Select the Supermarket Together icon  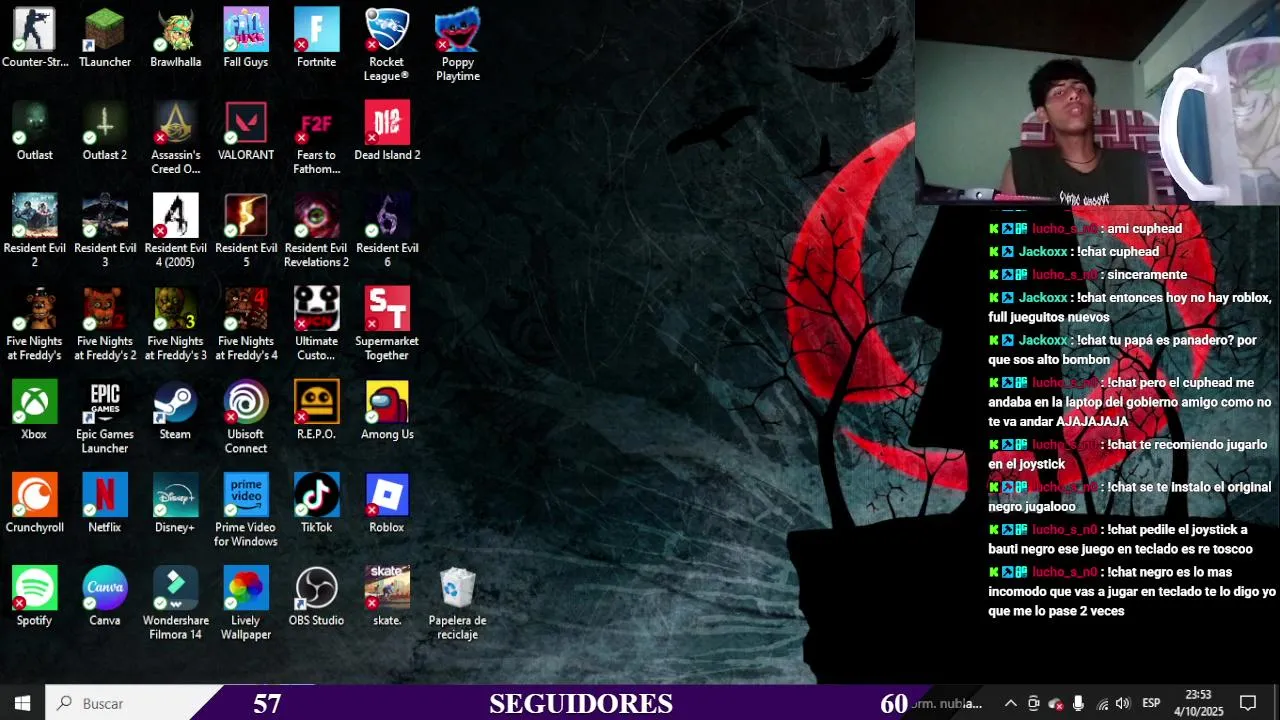coord(387,324)
